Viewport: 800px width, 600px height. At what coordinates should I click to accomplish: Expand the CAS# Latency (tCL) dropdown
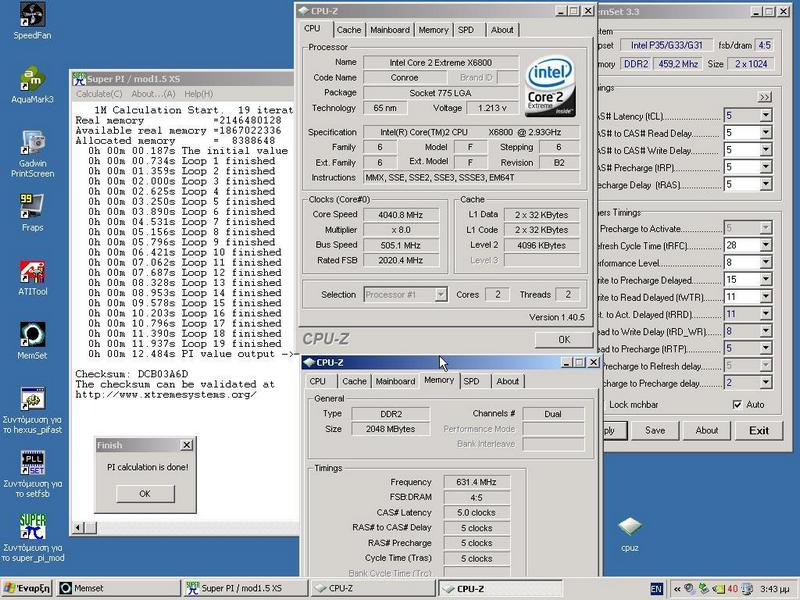[765, 116]
